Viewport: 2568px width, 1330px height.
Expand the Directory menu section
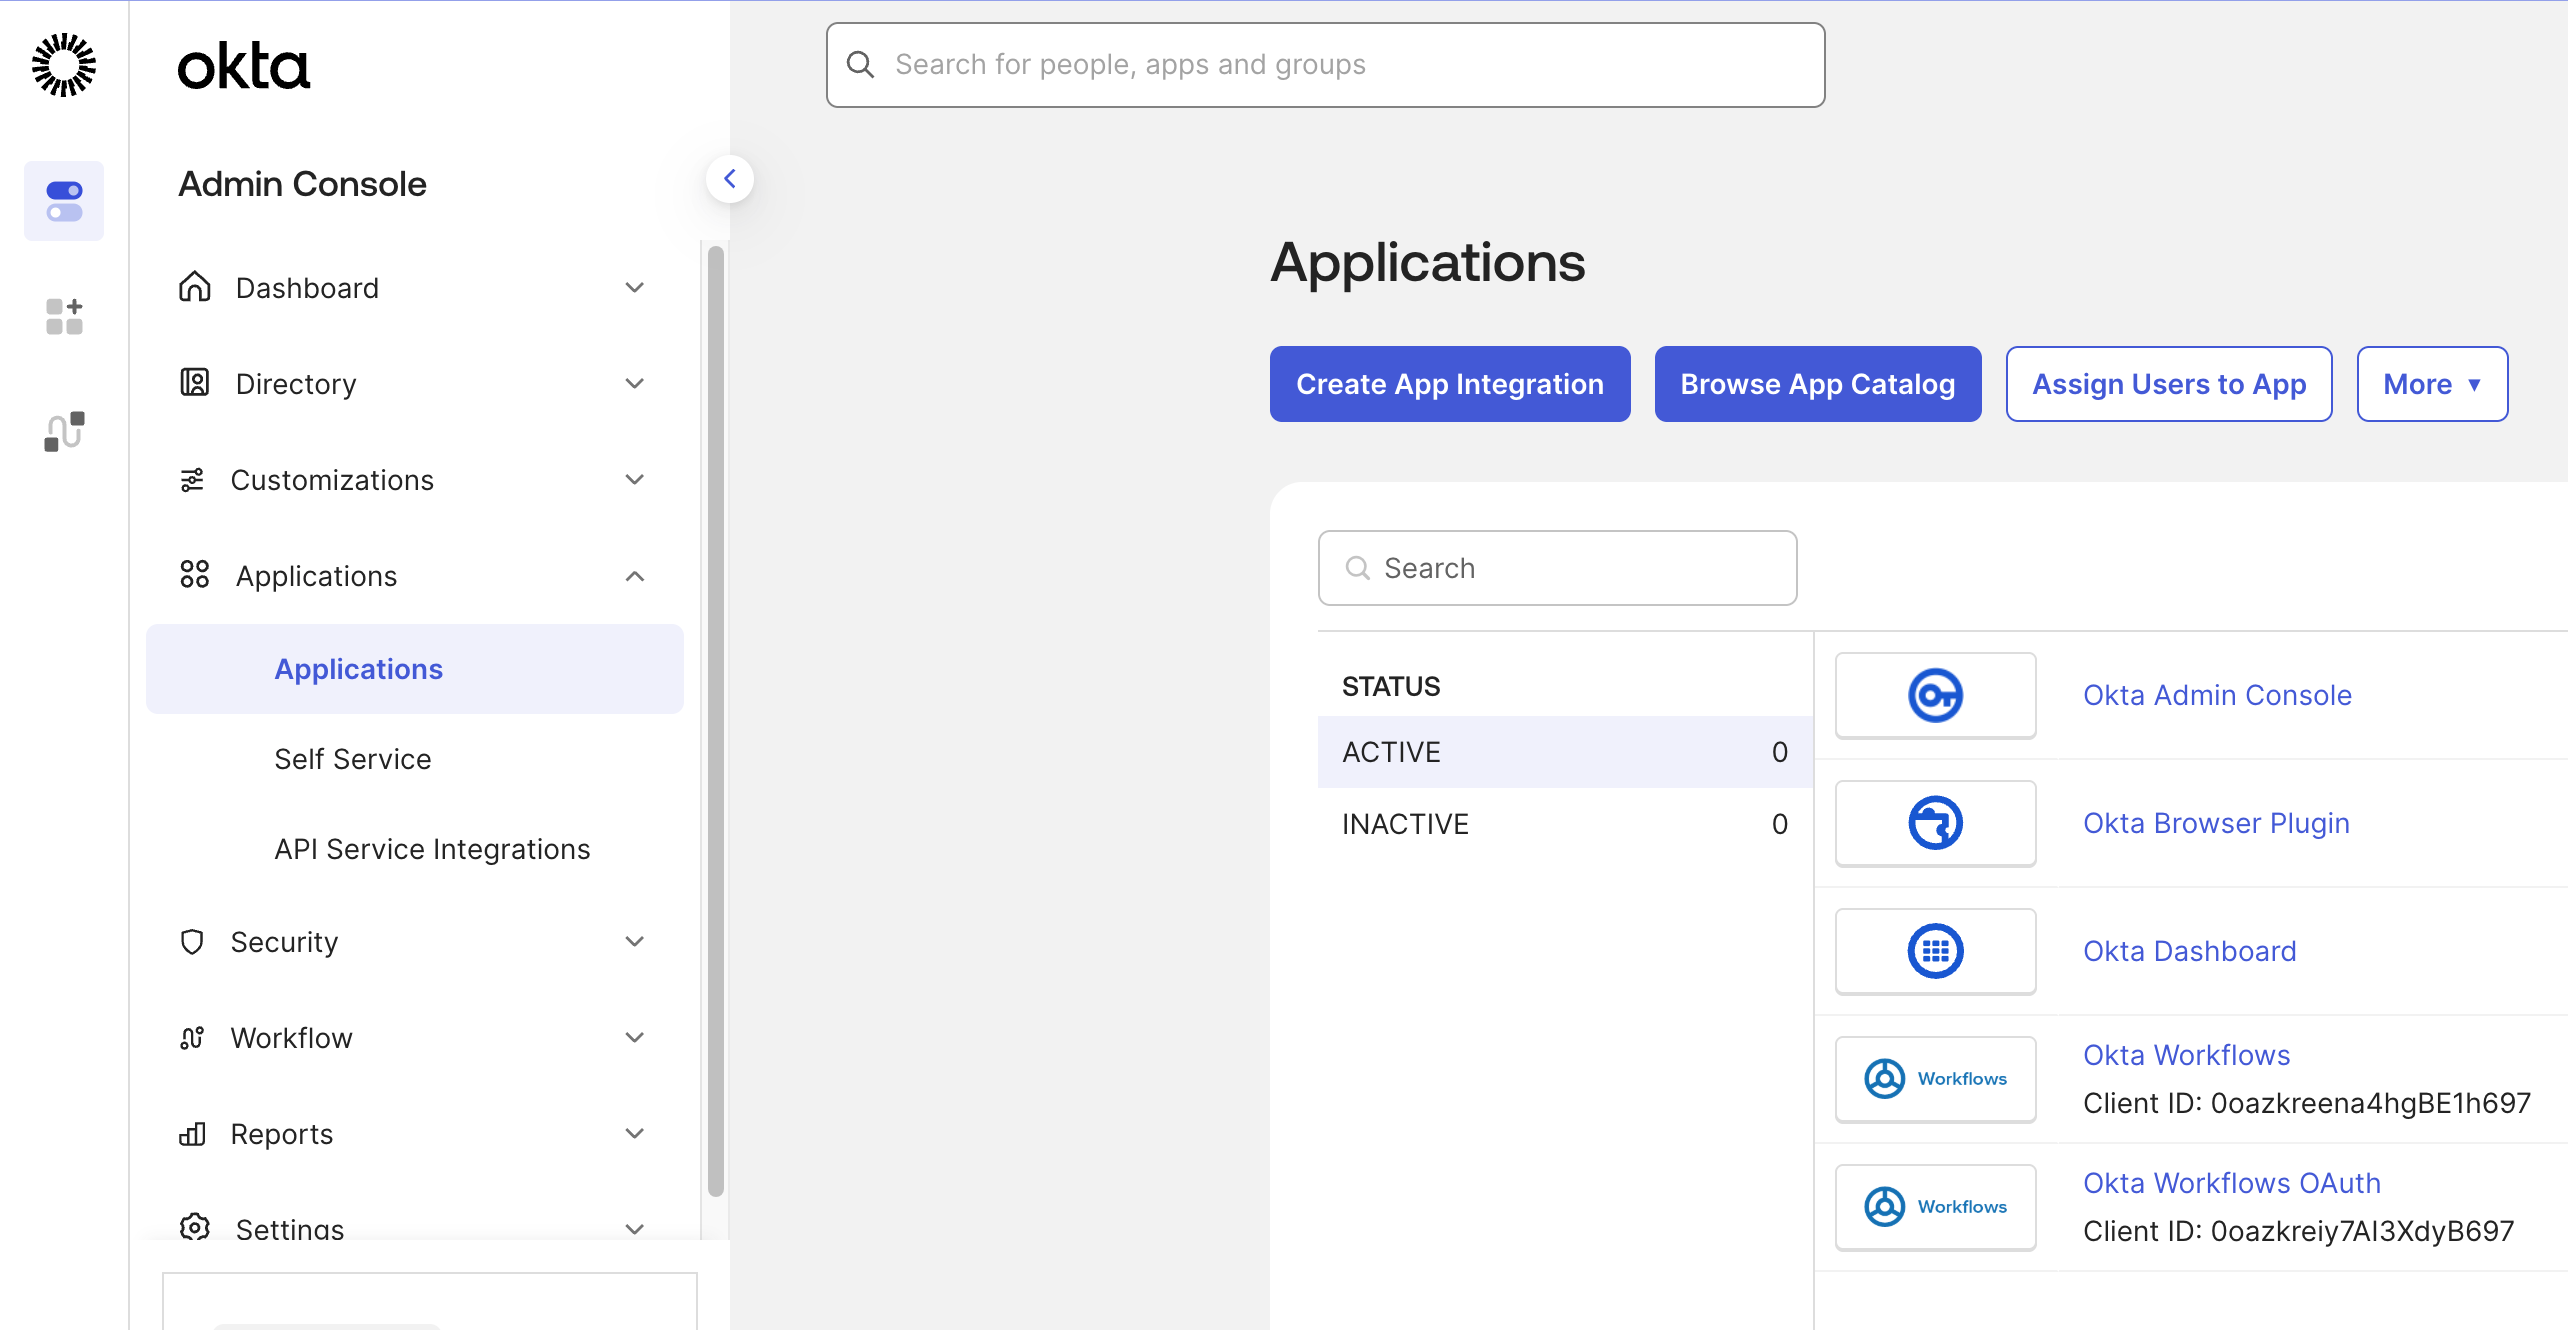coord(412,384)
